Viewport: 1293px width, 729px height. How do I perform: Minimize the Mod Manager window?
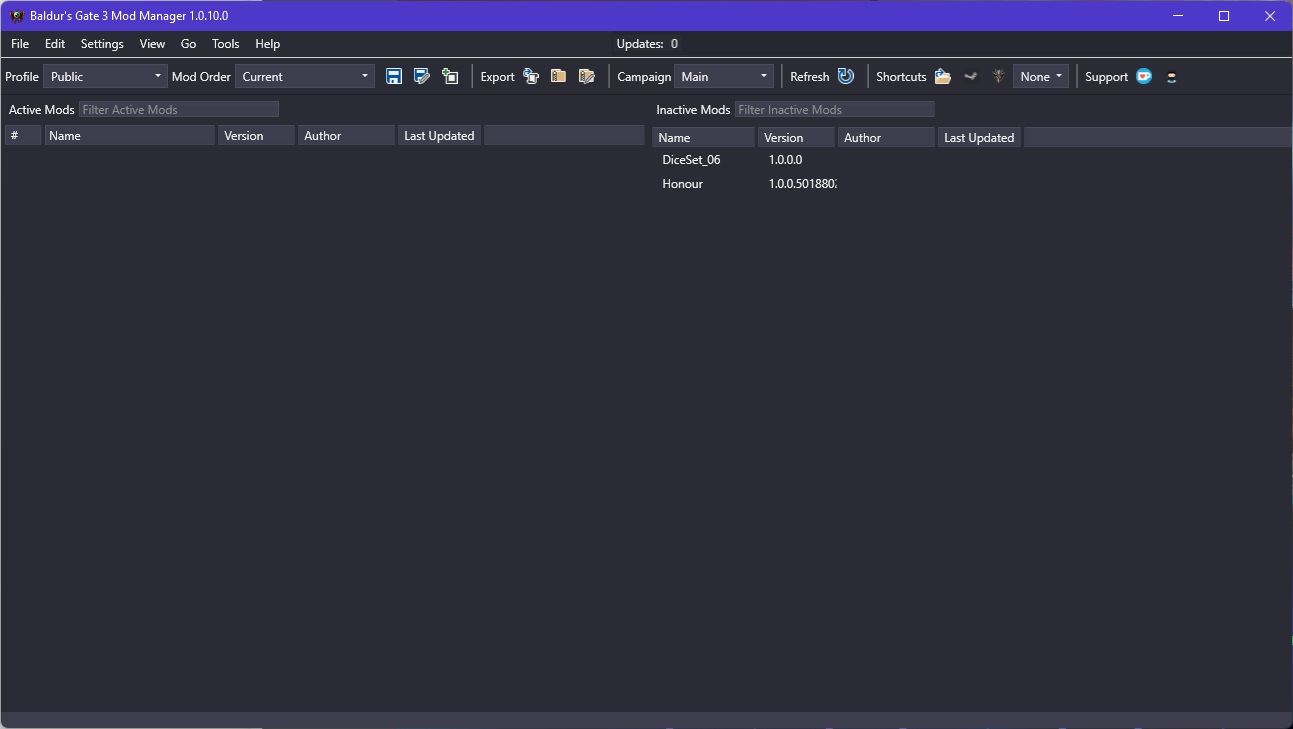[1178, 16]
